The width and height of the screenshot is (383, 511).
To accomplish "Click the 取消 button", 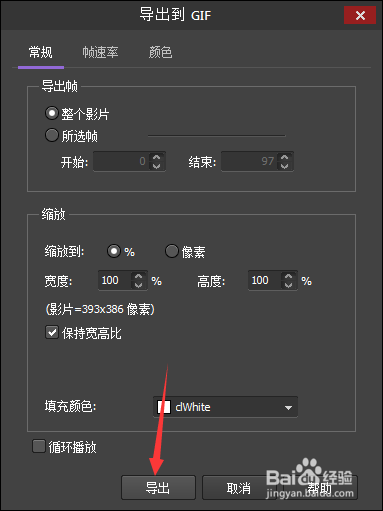I will coord(239,488).
